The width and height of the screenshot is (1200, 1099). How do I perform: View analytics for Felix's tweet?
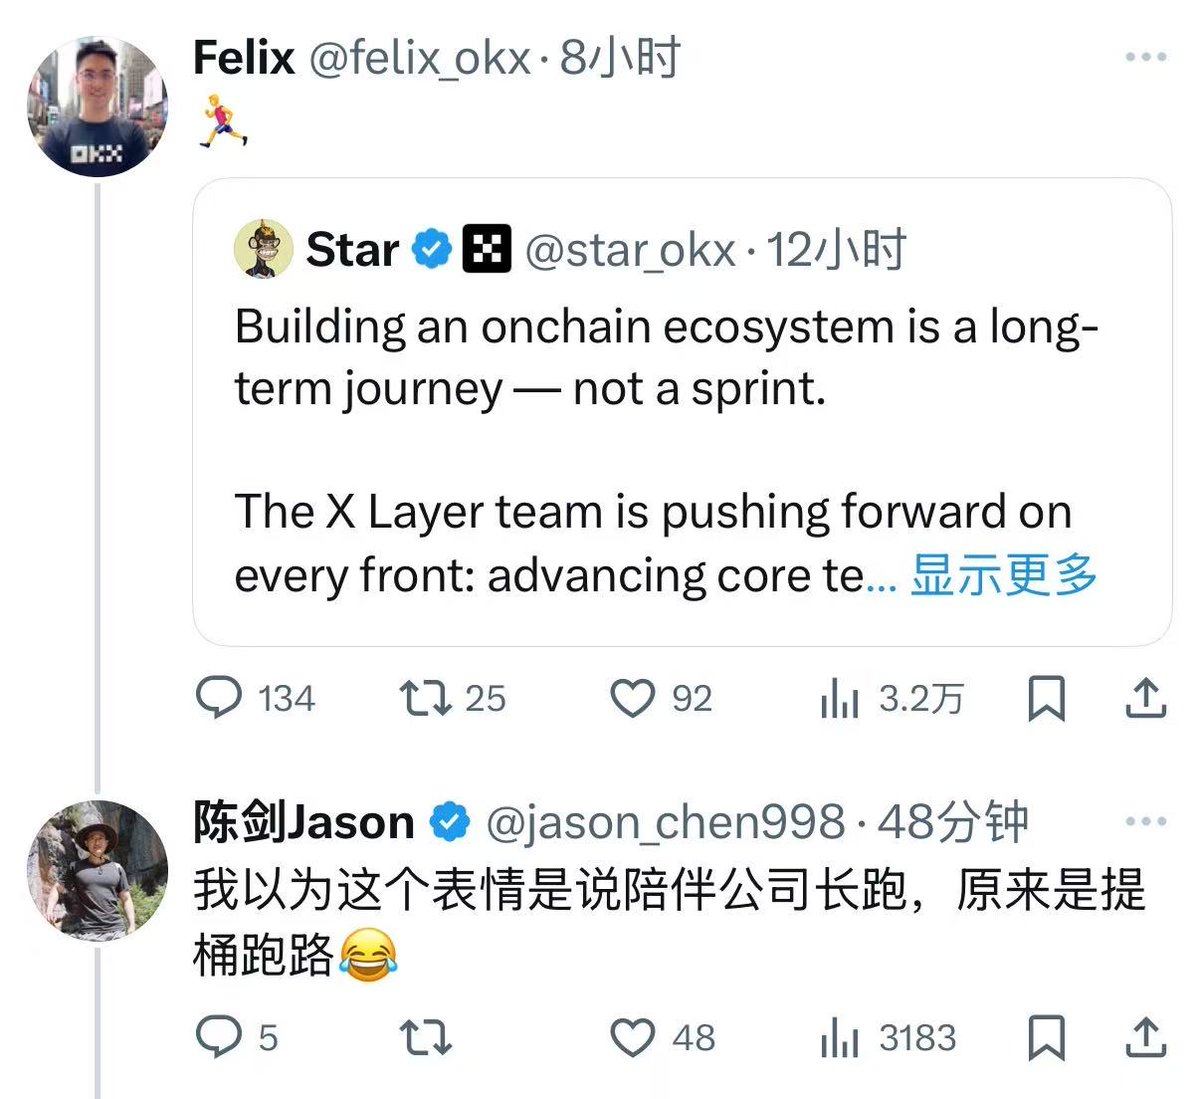(x=840, y=698)
